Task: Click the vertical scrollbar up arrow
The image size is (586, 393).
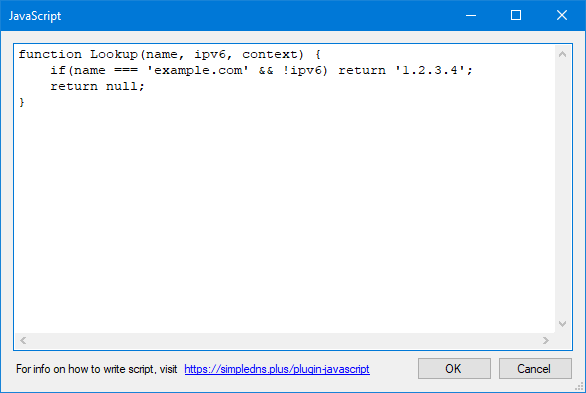Action: point(562,54)
